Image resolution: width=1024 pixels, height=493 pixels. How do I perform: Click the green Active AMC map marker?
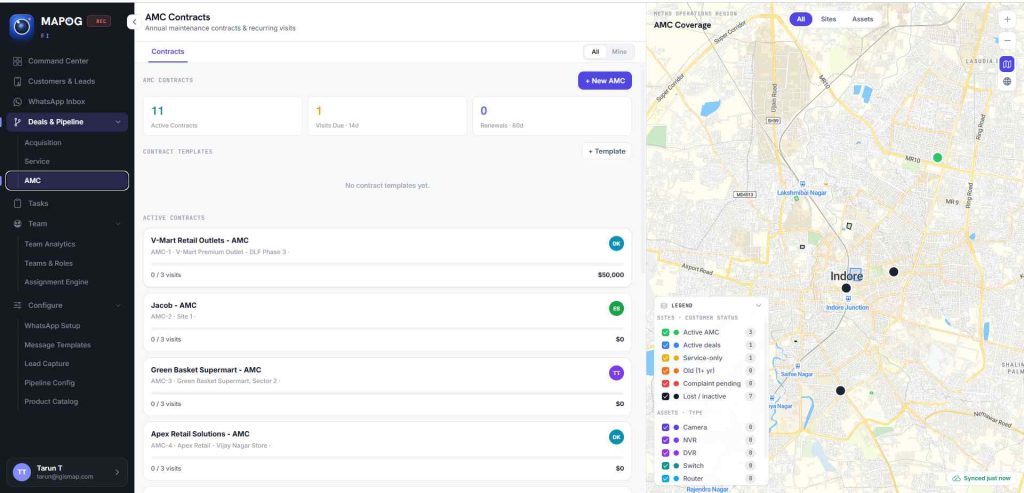[937, 157]
